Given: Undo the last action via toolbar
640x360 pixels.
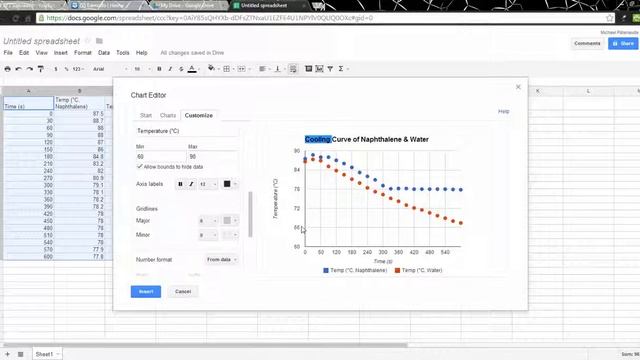Looking at the screenshot, I should pyautogui.click(x=18, y=69).
